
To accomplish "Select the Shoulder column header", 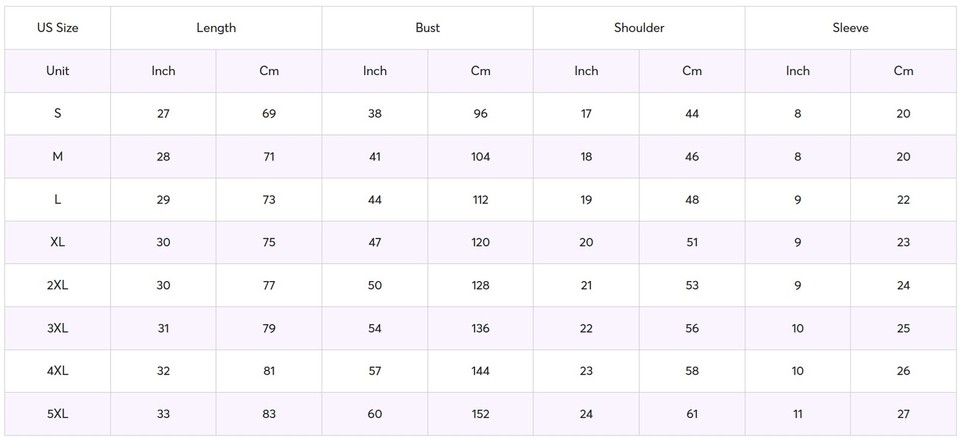I will point(639,28).
